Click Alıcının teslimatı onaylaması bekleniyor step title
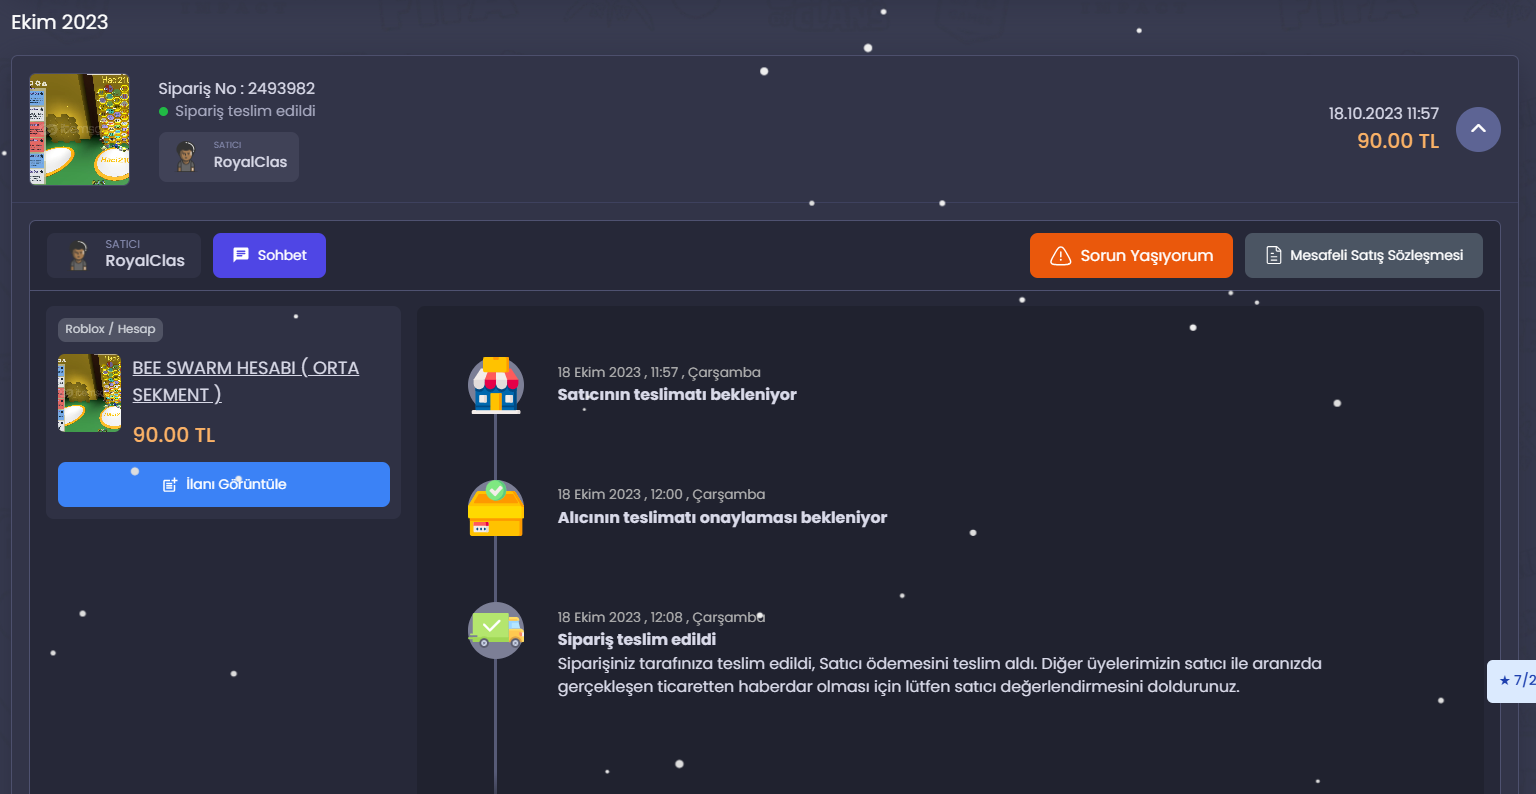1536x794 pixels. pos(722,517)
